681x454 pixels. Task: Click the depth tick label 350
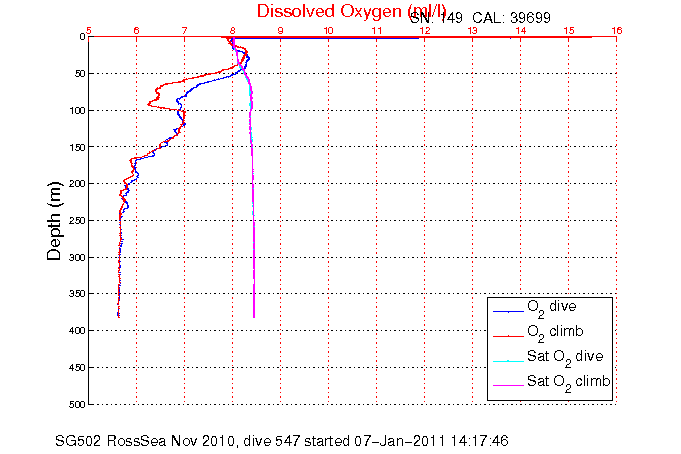click(x=78, y=294)
